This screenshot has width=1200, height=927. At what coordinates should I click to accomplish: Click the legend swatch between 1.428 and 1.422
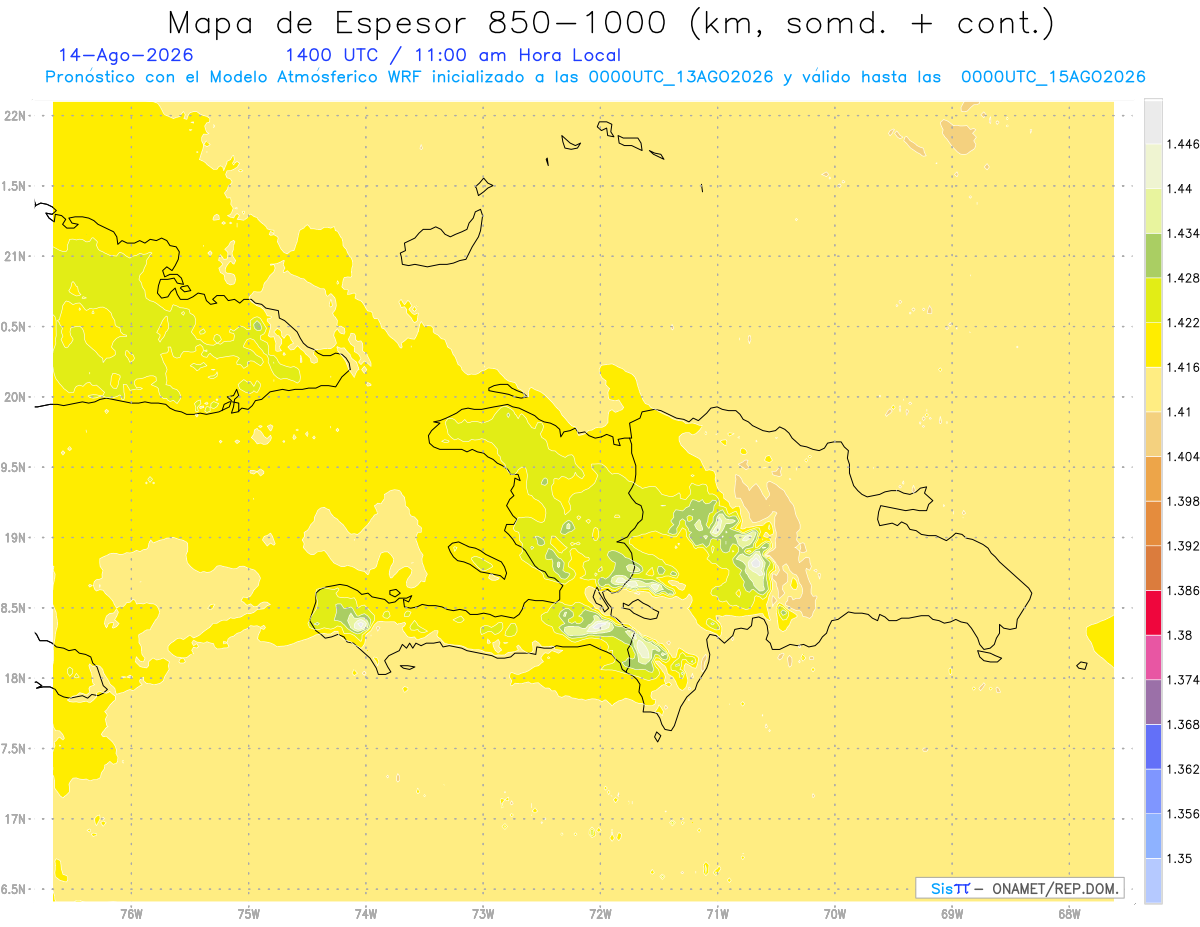pyautogui.click(x=1153, y=300)
